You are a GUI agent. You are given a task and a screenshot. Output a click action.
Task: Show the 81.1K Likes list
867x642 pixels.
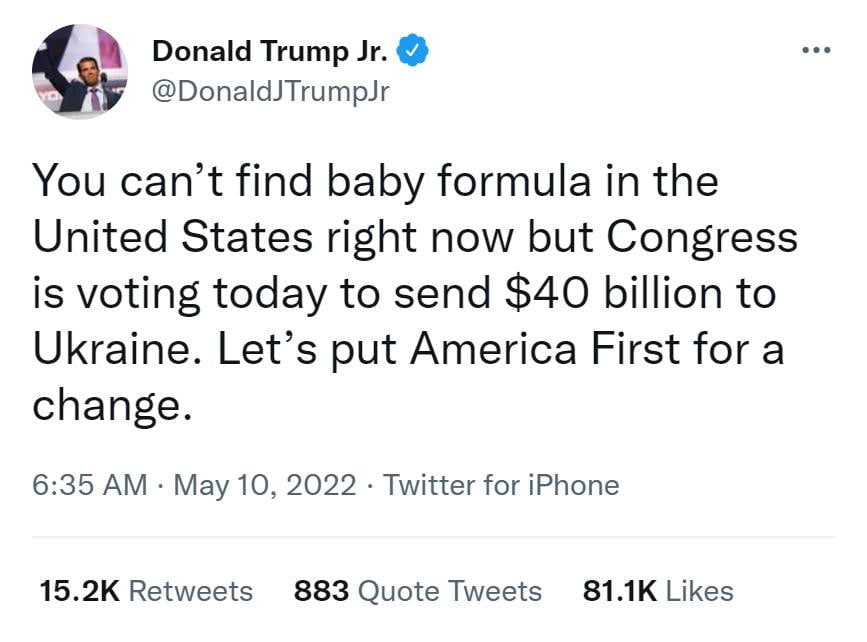click(657, 591)
